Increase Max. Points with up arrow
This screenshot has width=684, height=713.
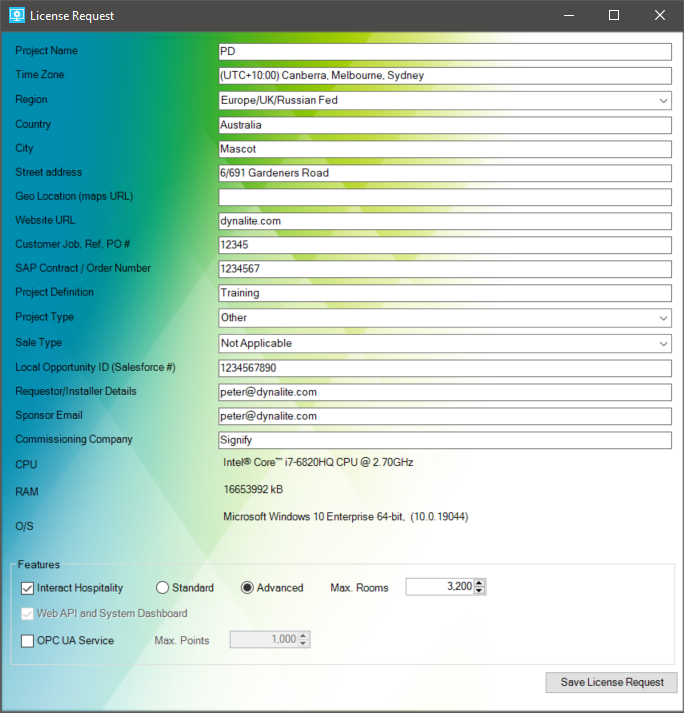[304, 636]
